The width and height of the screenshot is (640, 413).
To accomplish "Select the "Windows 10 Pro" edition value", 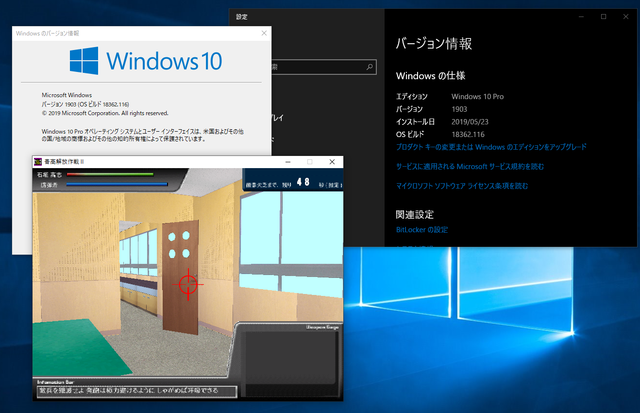I will 478,97.
